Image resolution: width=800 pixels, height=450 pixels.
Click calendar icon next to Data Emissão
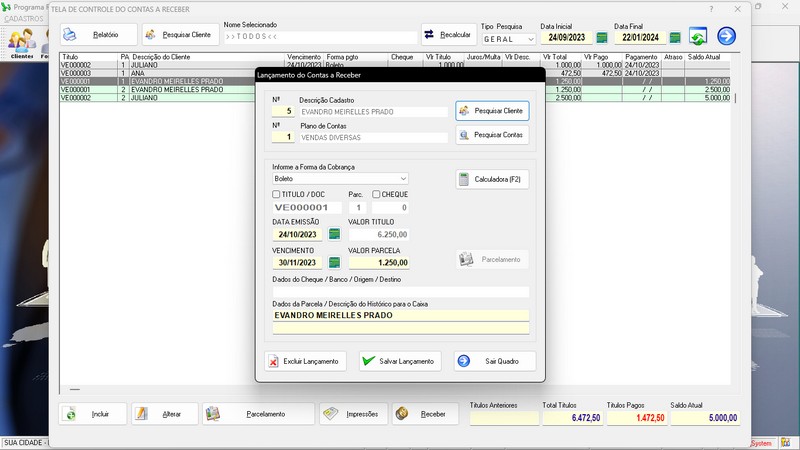click(334, 234)
